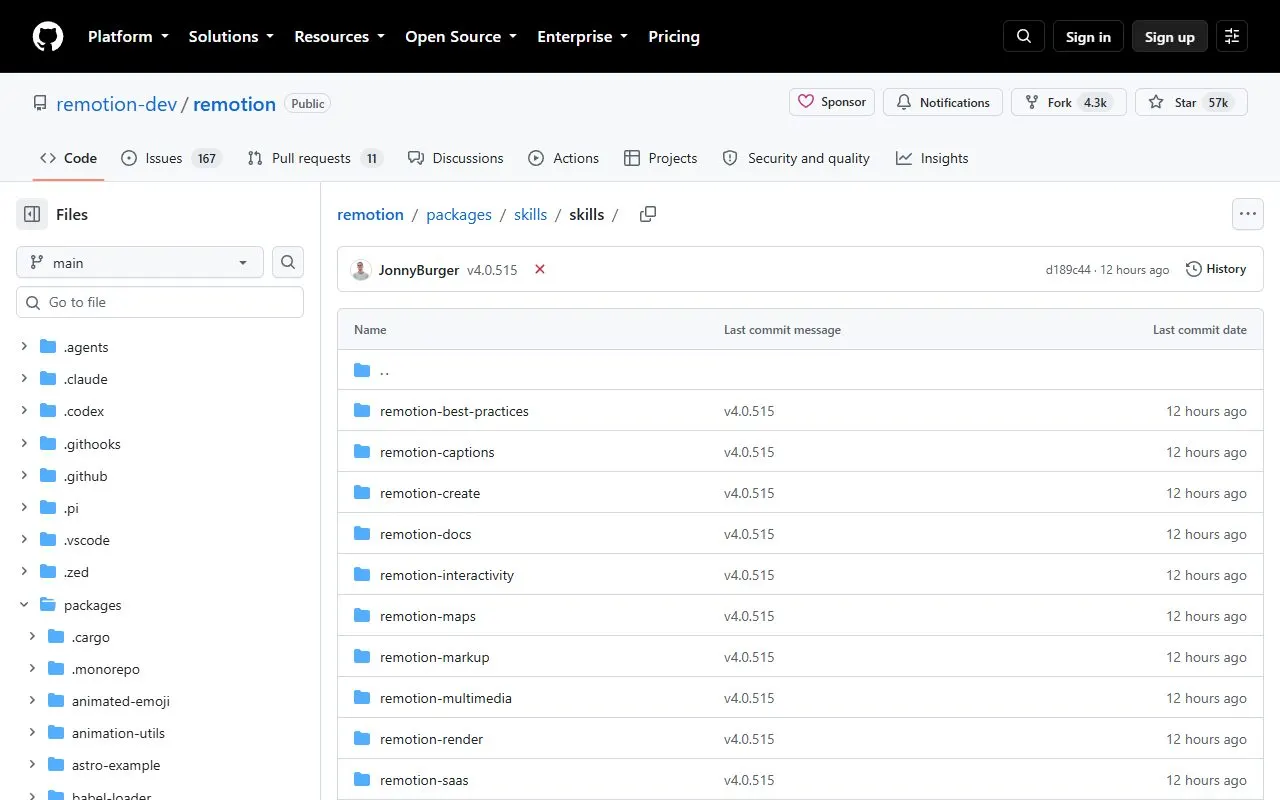The height and width of the screenshot is (800, 1280).
Task: Click the Sign in button
Action: (1088, 36)
